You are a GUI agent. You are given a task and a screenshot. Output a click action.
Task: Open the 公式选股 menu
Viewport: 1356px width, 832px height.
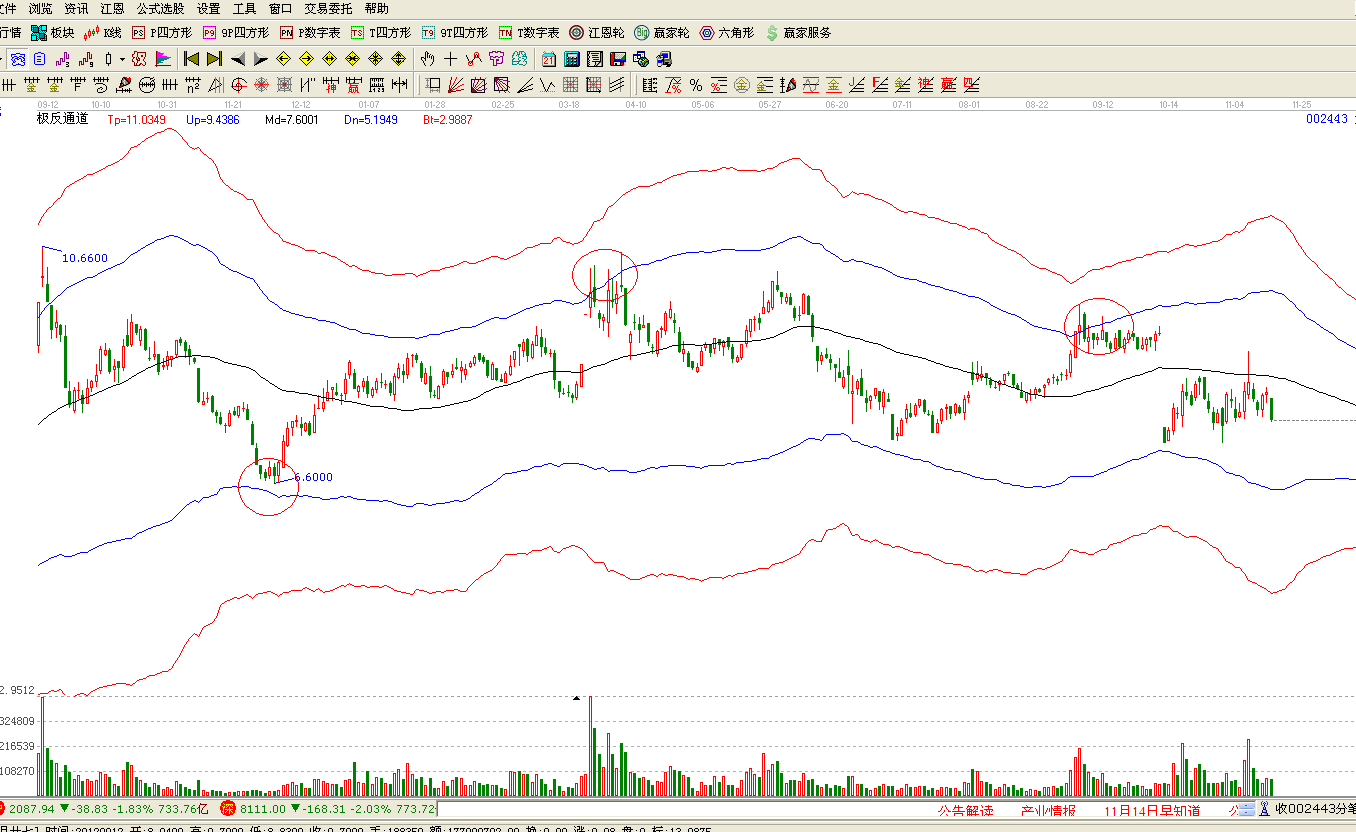coord(160,8)
